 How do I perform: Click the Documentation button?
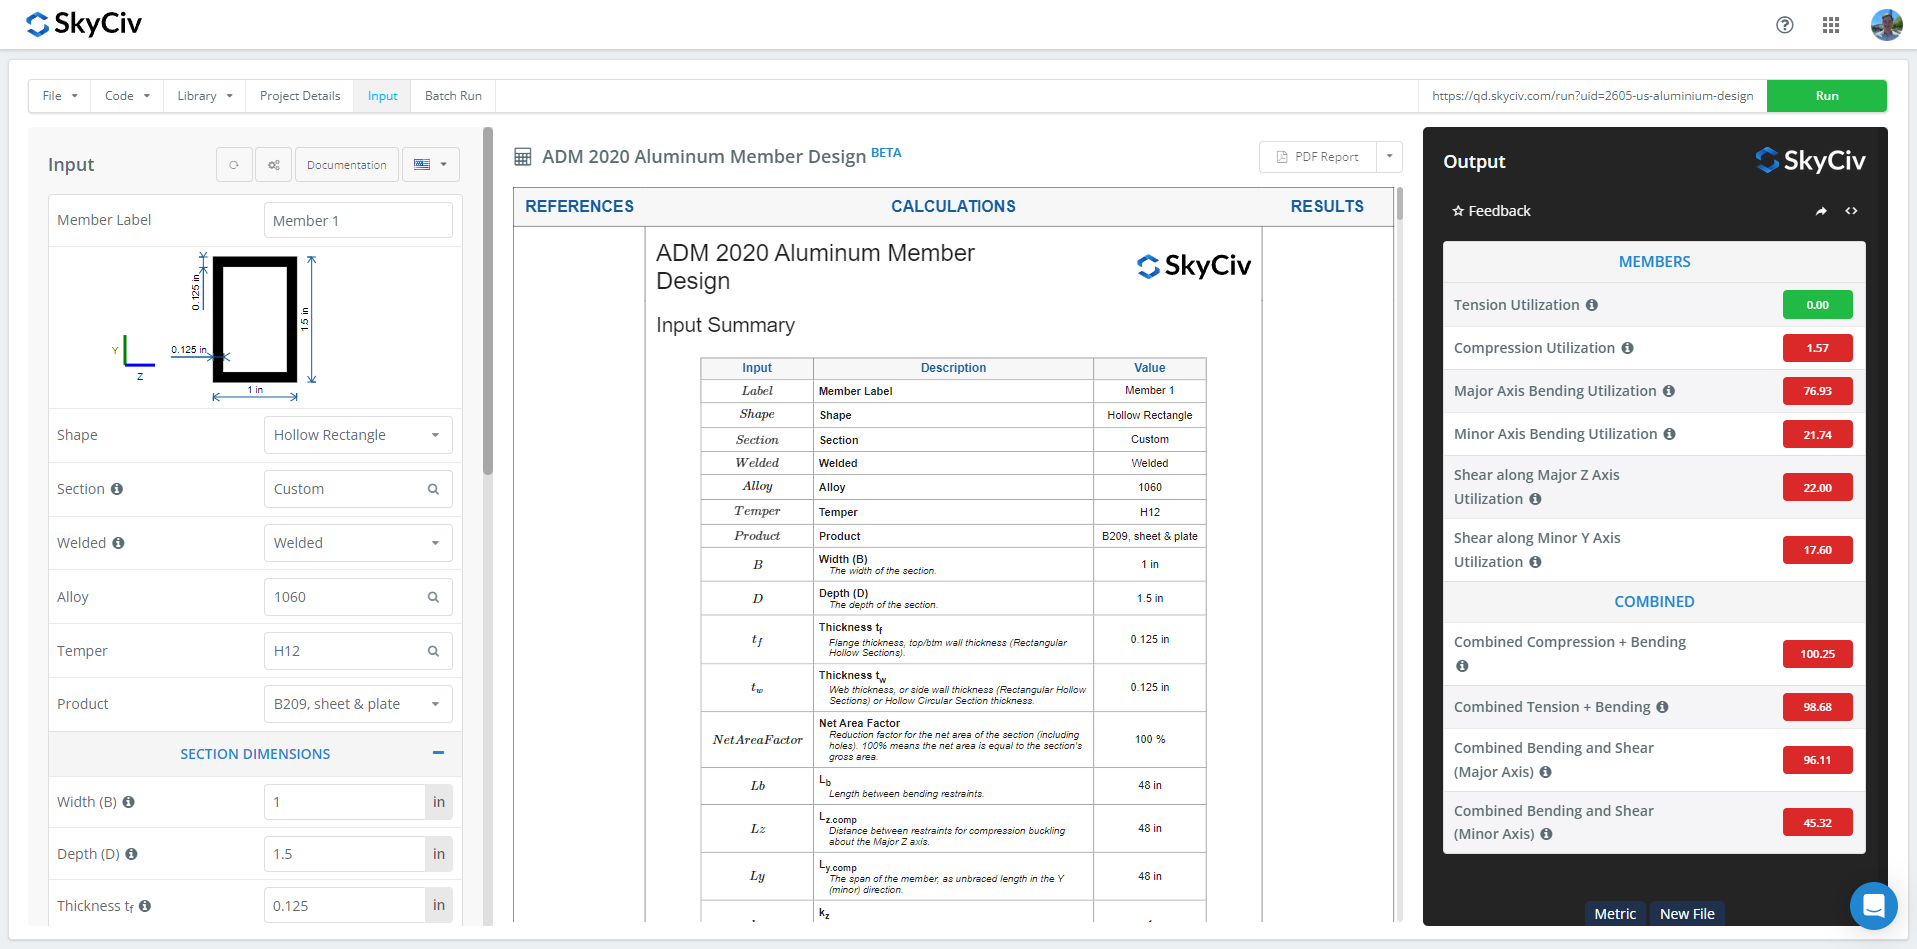[x=346, y=165]
